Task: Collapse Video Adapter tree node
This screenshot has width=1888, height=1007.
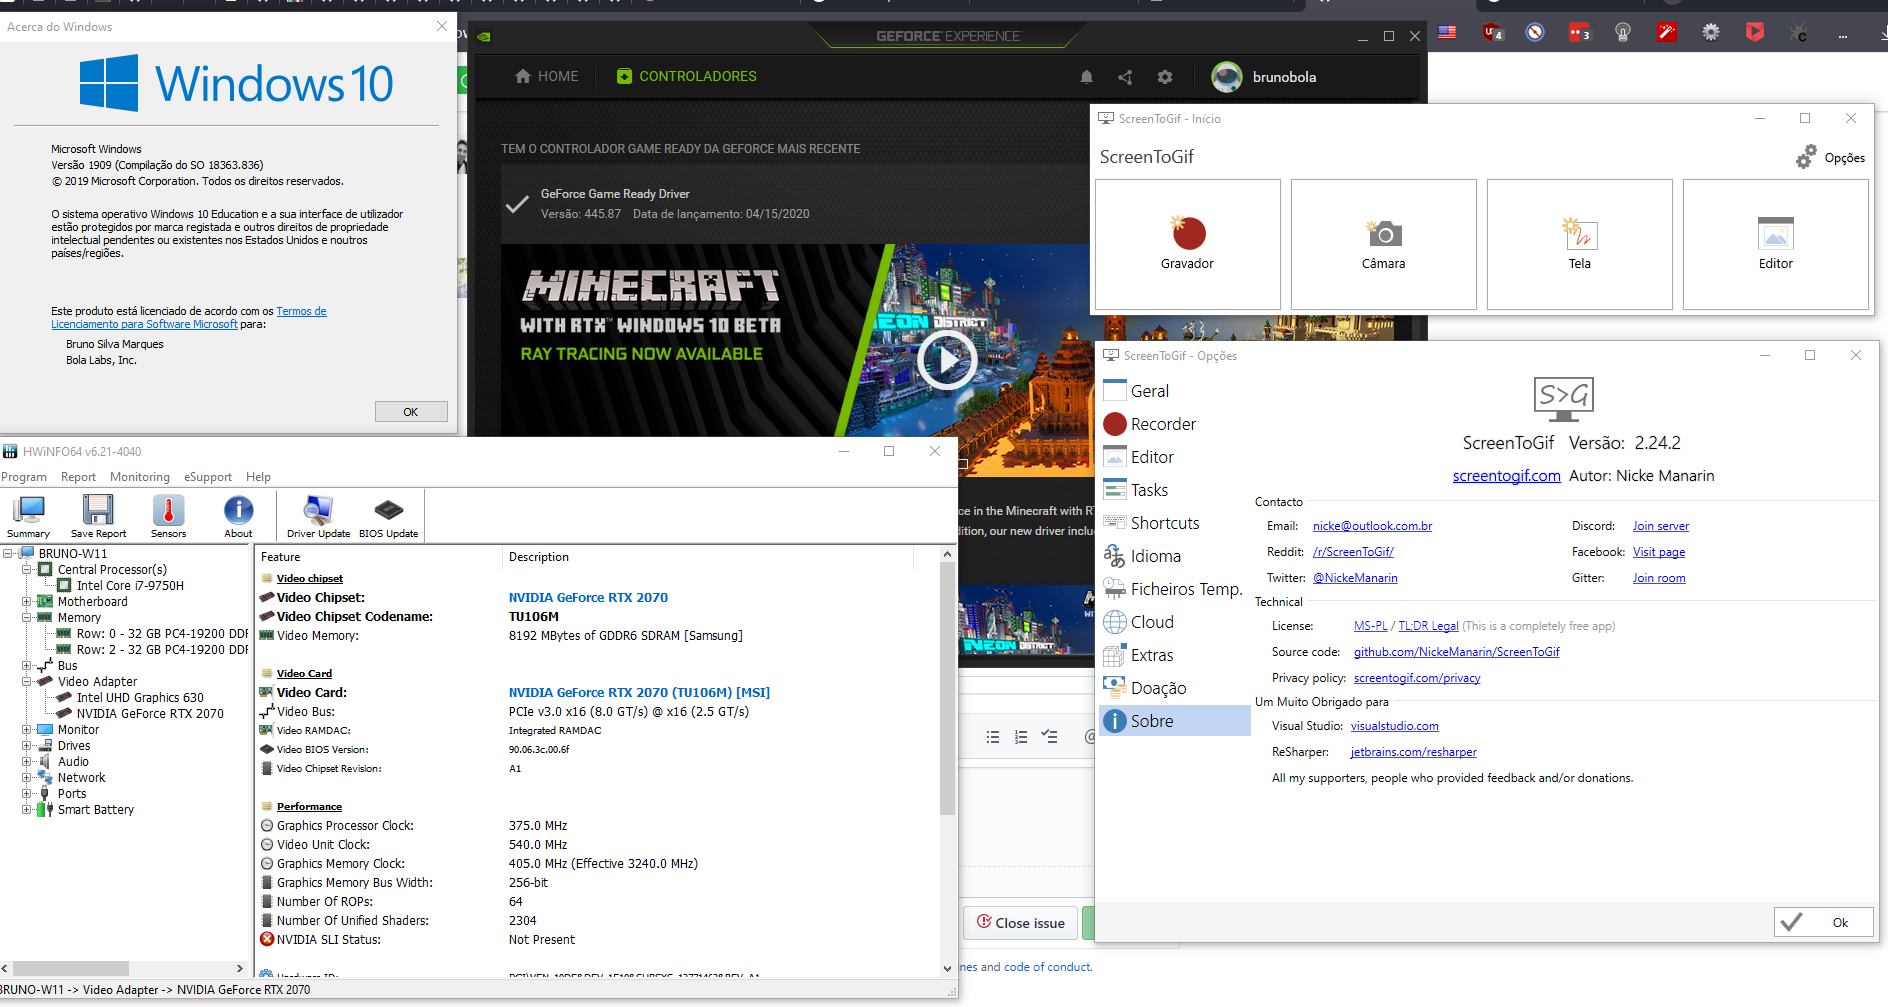Action: point(27,681)
